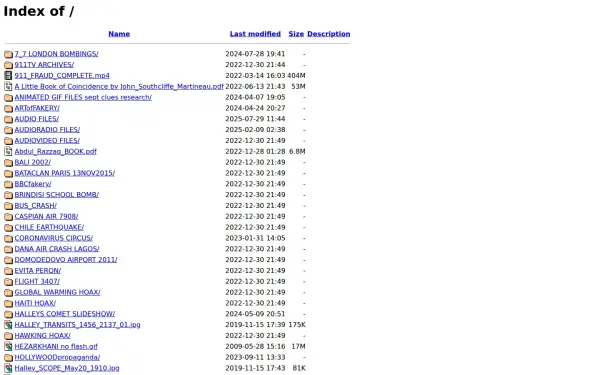Open the BRINDISI SCHOOL BOMB directory

(57, 195)
